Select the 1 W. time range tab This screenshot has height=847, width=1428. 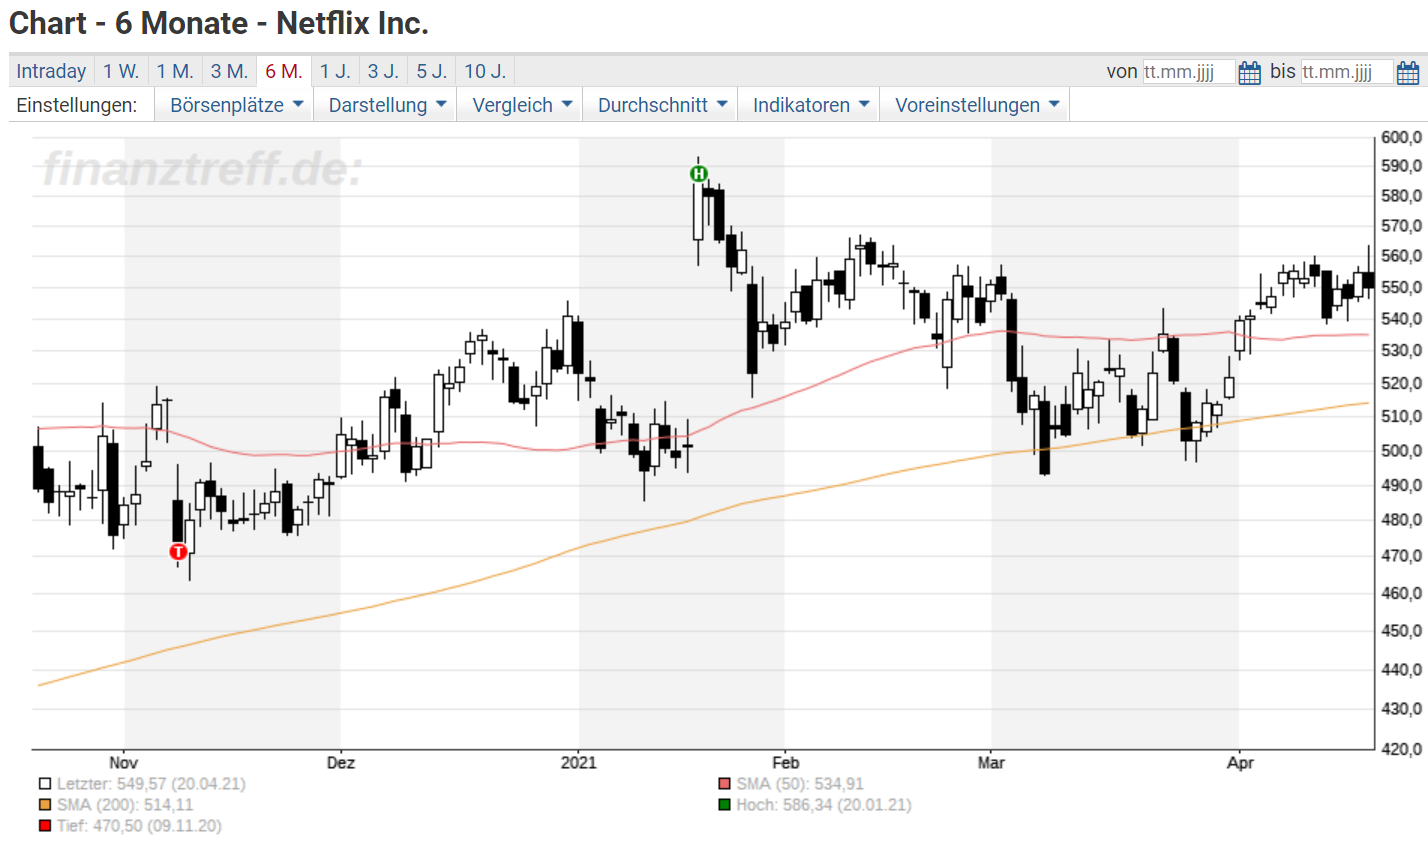pos(121,71)
